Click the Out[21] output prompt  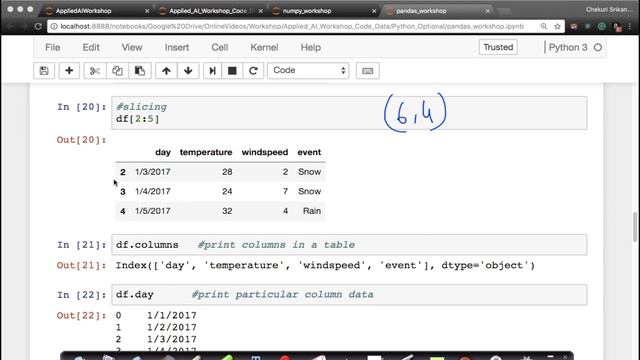(81, 265)
